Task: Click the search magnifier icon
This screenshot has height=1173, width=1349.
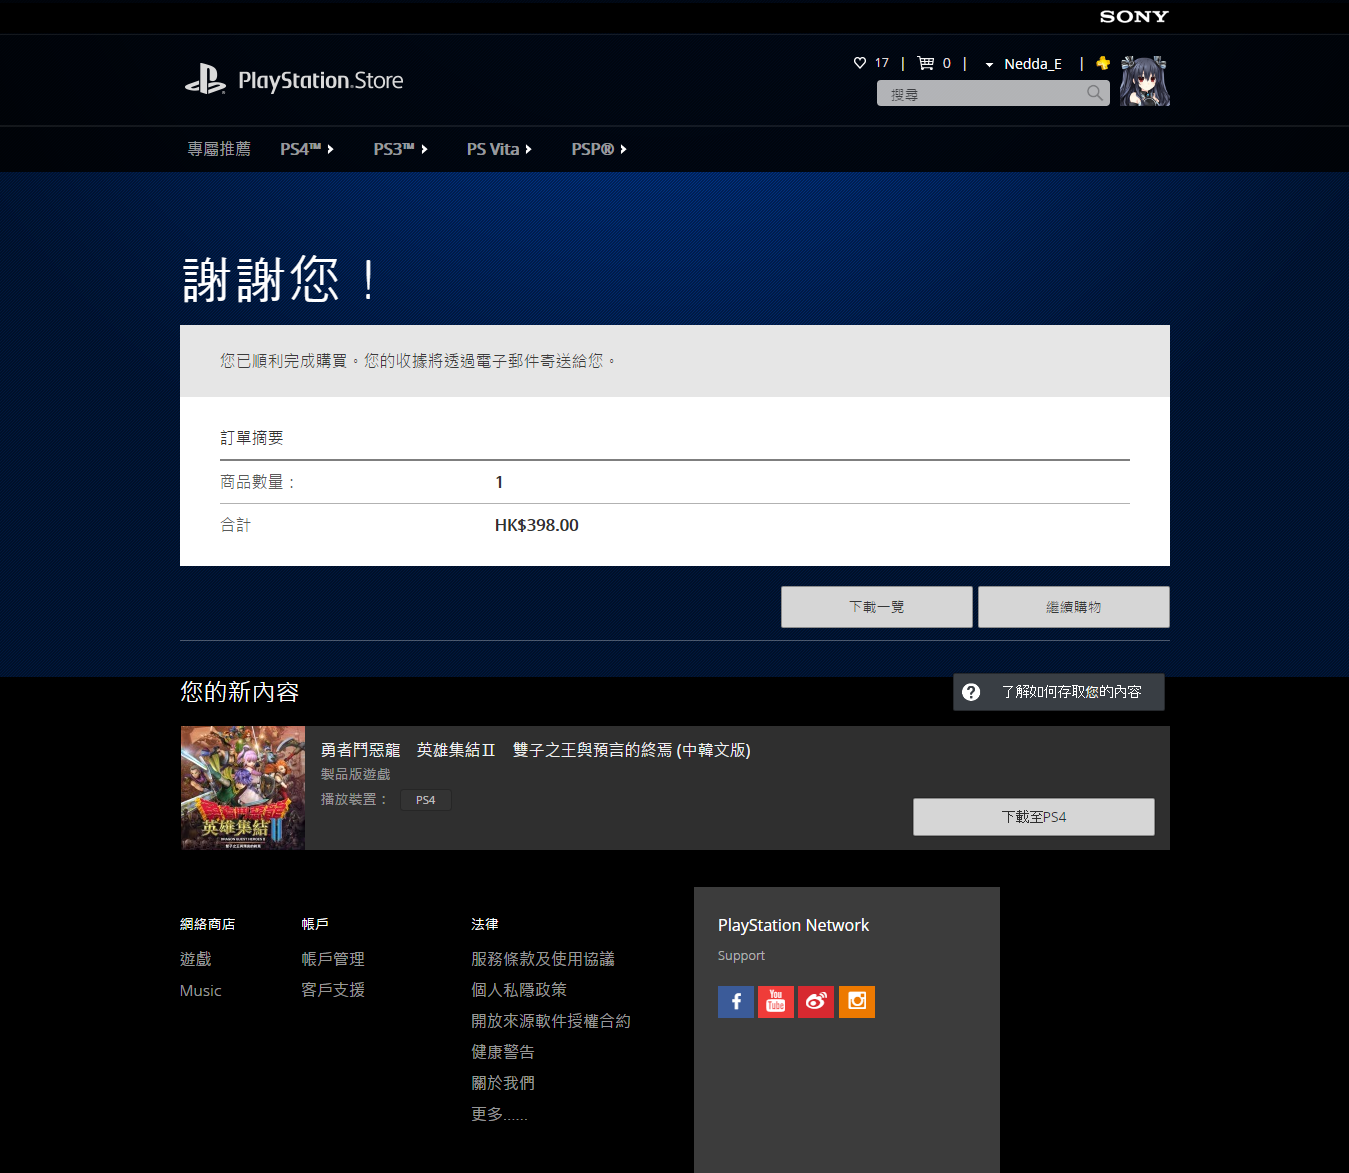Action: [x=1095, y=93]
